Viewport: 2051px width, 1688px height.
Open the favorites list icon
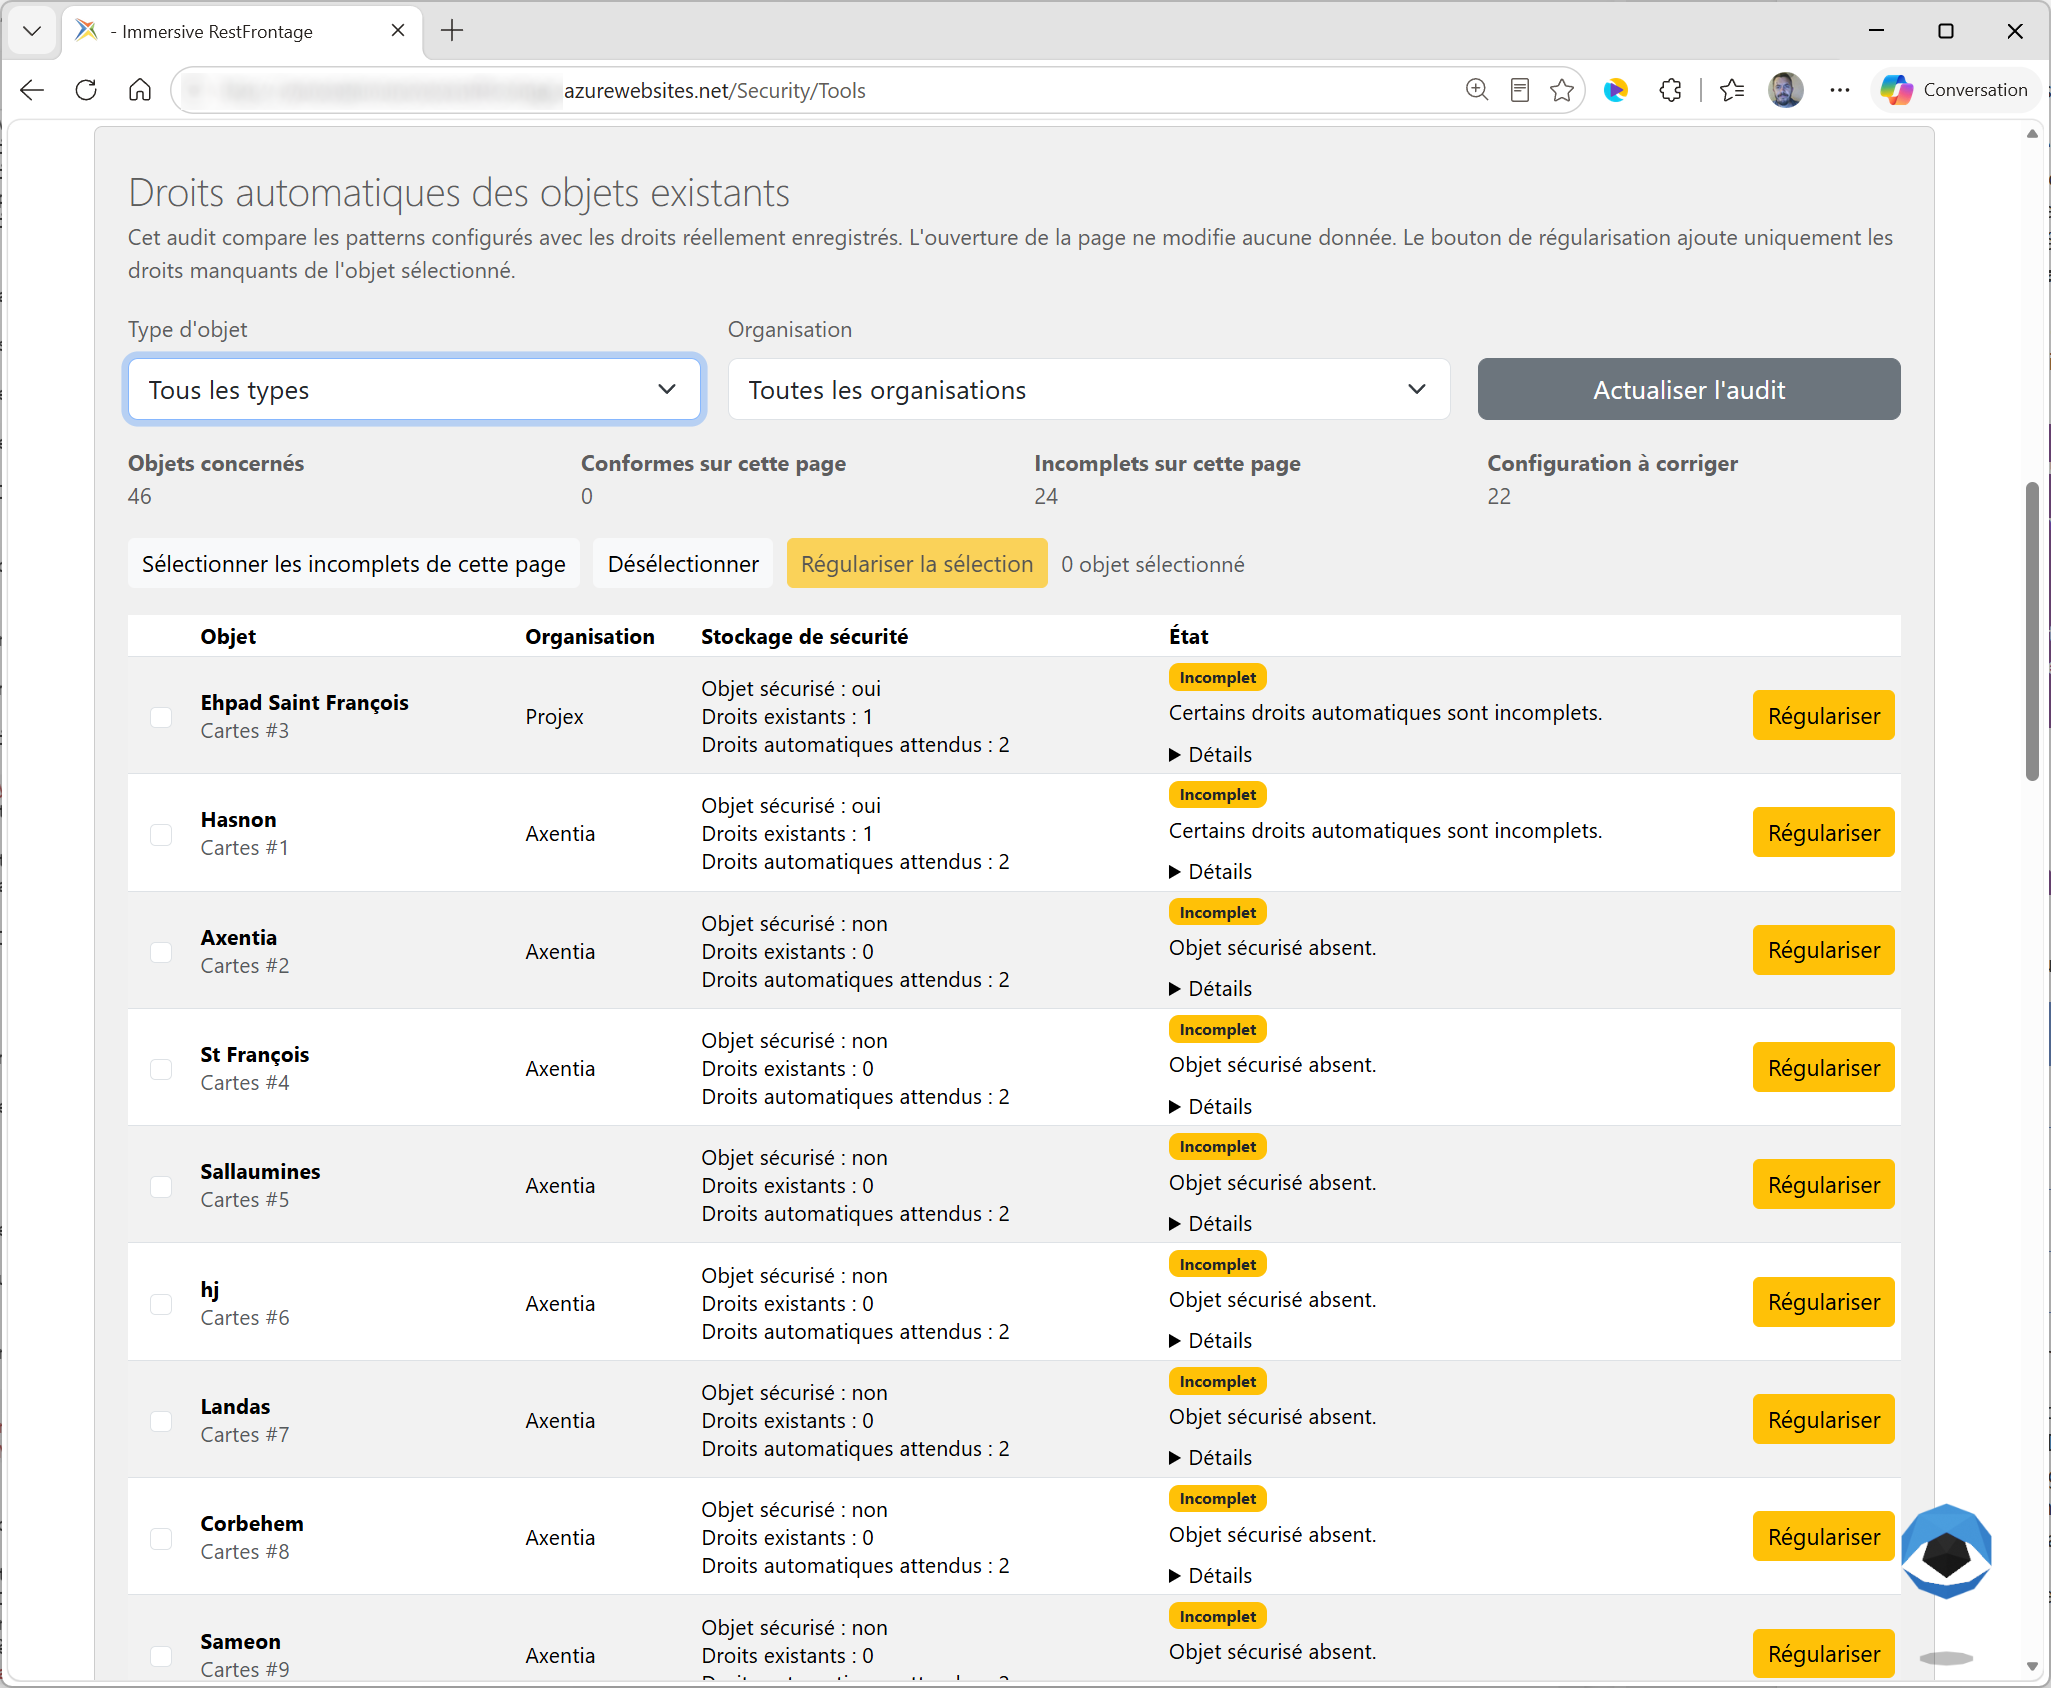1733,90
